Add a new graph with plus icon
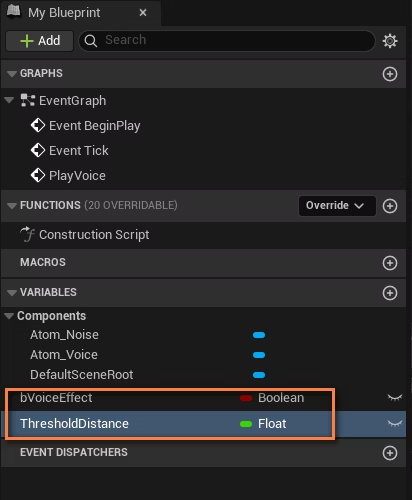Image resolution: width=412 pixels, height=500 pixels. 390,74
